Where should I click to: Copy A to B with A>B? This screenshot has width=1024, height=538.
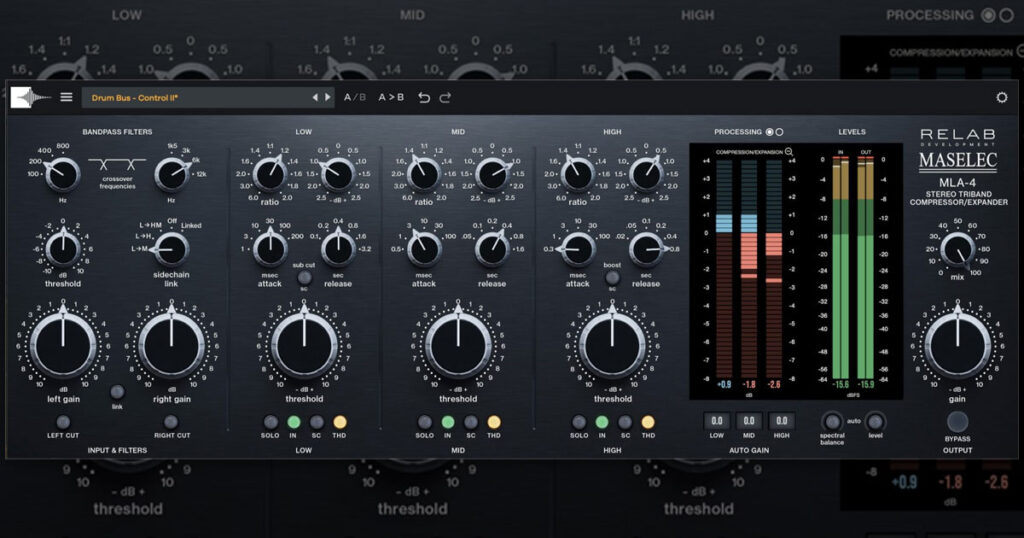coord(391,97)
